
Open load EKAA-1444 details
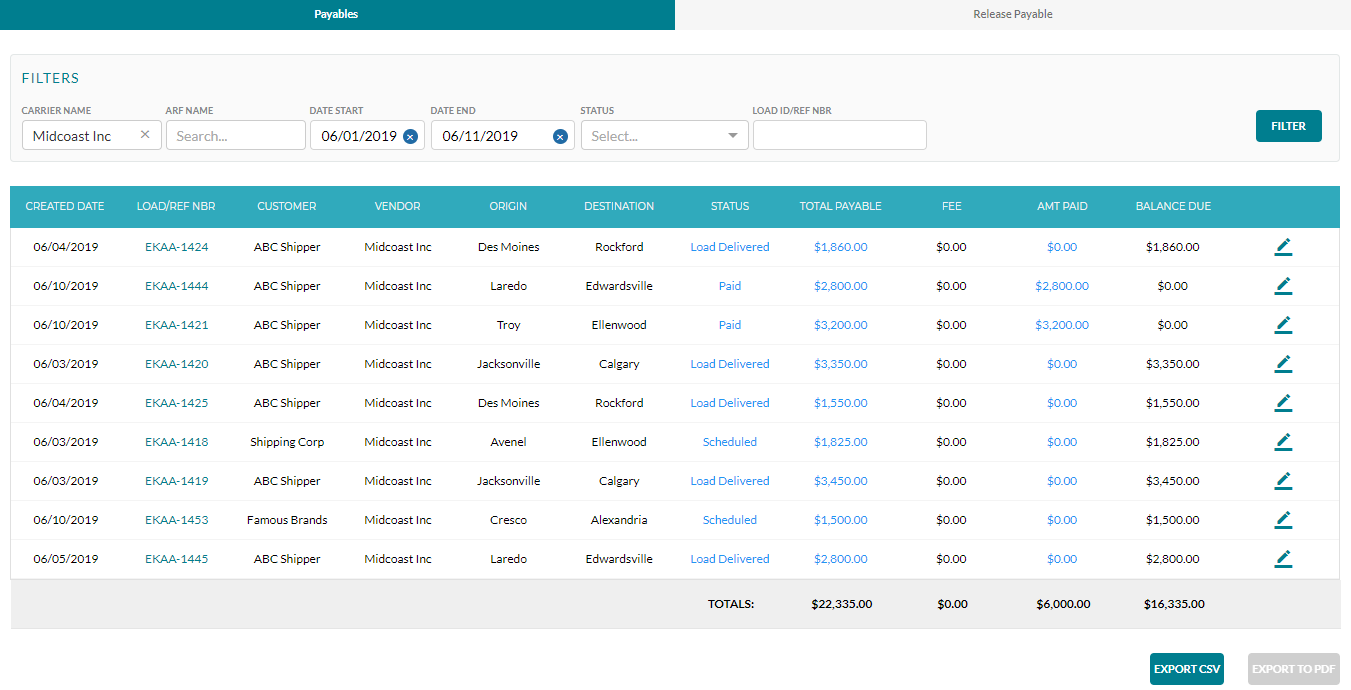coord(176,285)
